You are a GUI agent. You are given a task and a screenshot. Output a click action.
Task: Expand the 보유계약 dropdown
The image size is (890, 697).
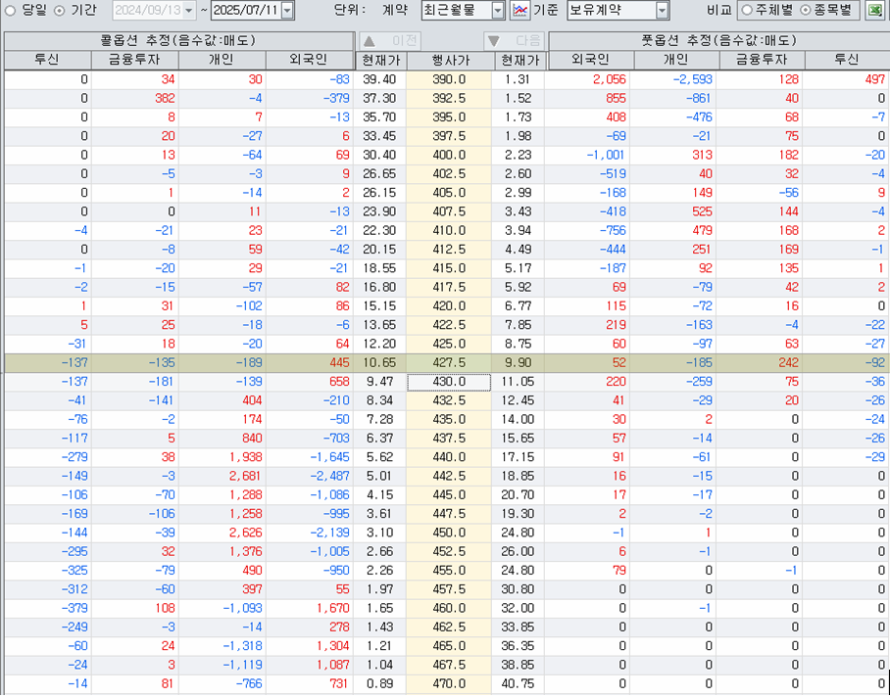(x=661, y=11)
